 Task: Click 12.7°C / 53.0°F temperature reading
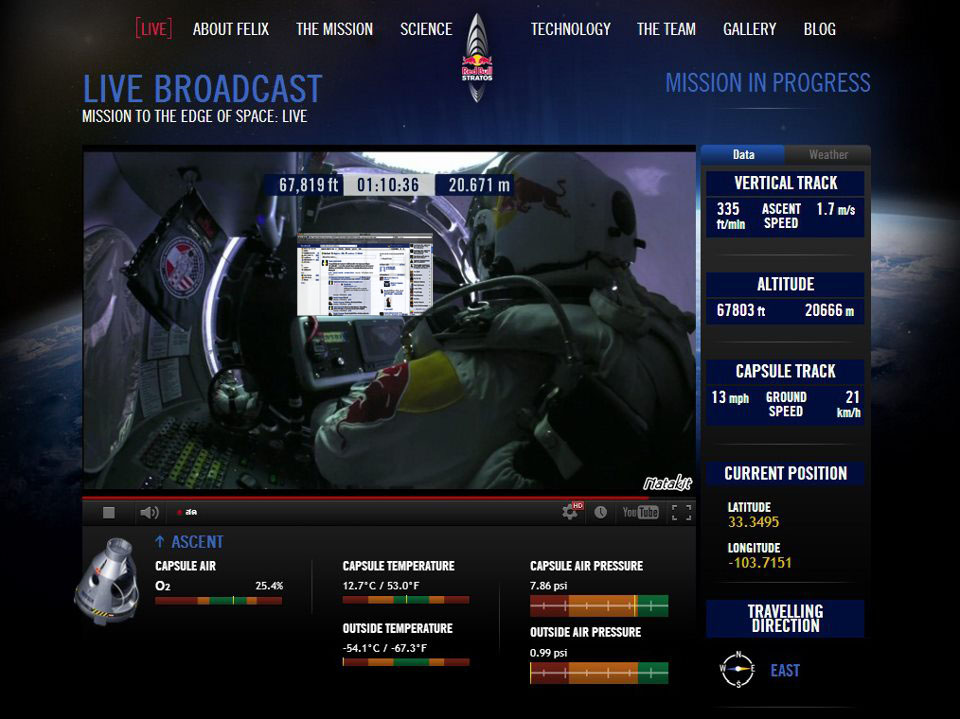tap(381, 585)
